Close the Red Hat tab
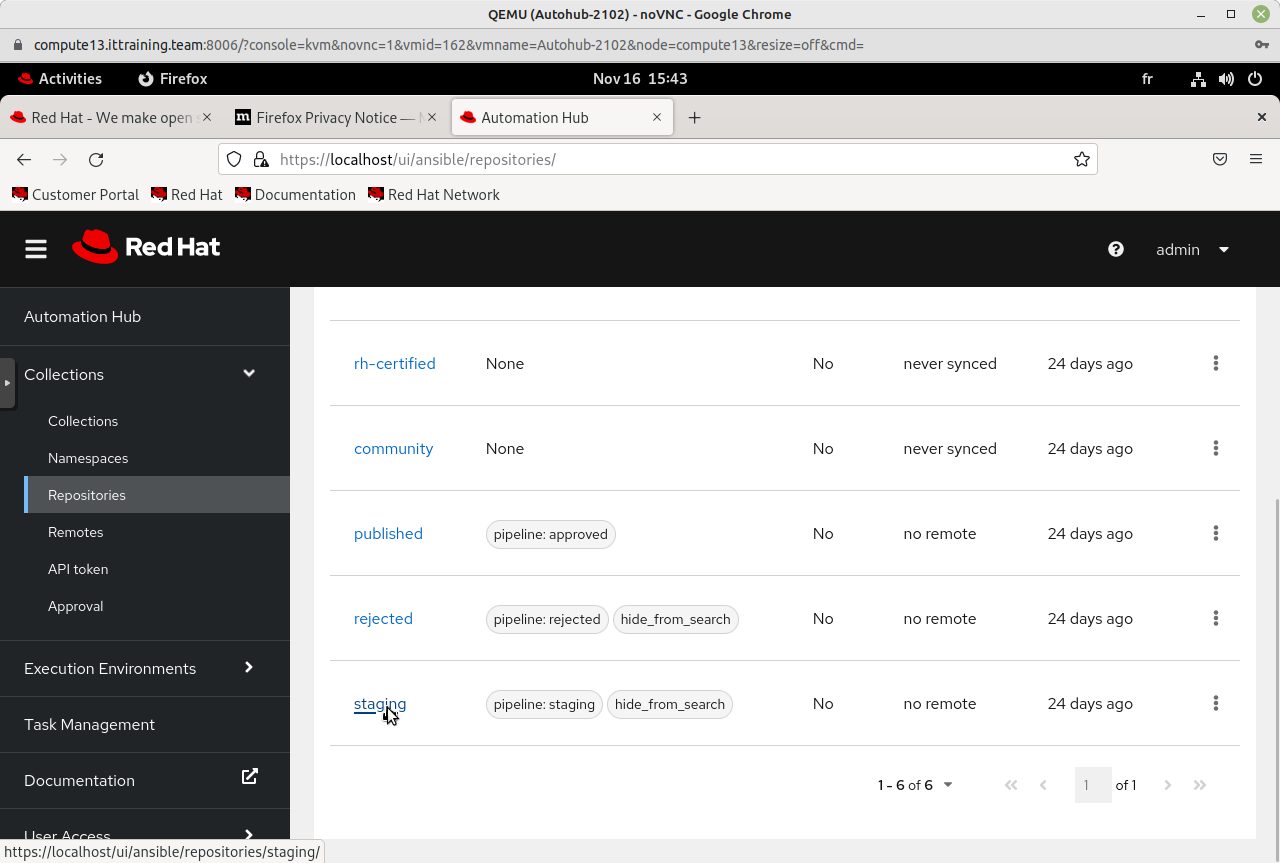Image resolution: width=1280 pixels, height=863 pixels. (x=207, y=117)
